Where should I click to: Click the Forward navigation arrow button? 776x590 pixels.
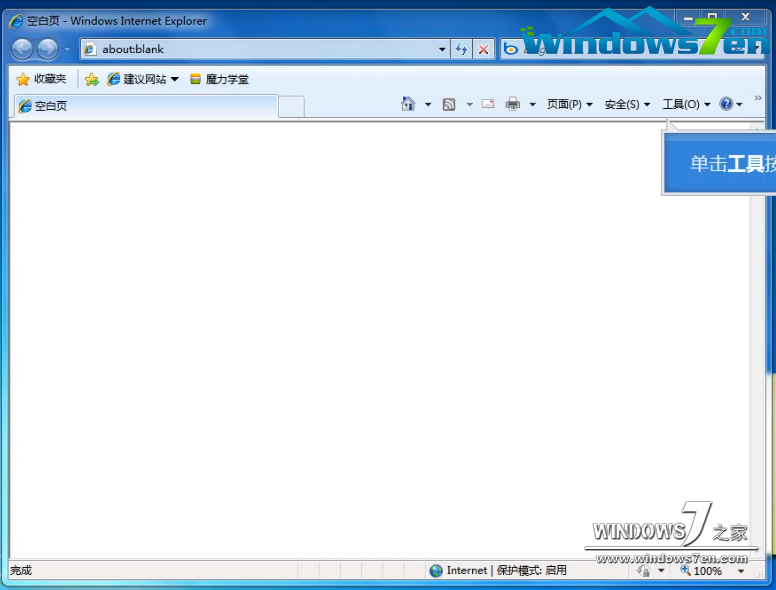point(47,49)
